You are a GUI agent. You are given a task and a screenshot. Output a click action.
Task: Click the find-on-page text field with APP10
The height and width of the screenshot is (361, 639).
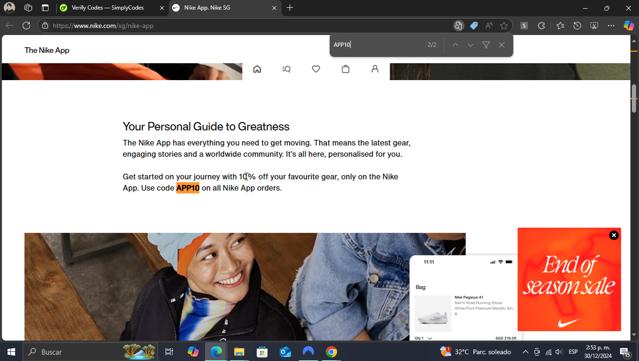pos(377,45)
